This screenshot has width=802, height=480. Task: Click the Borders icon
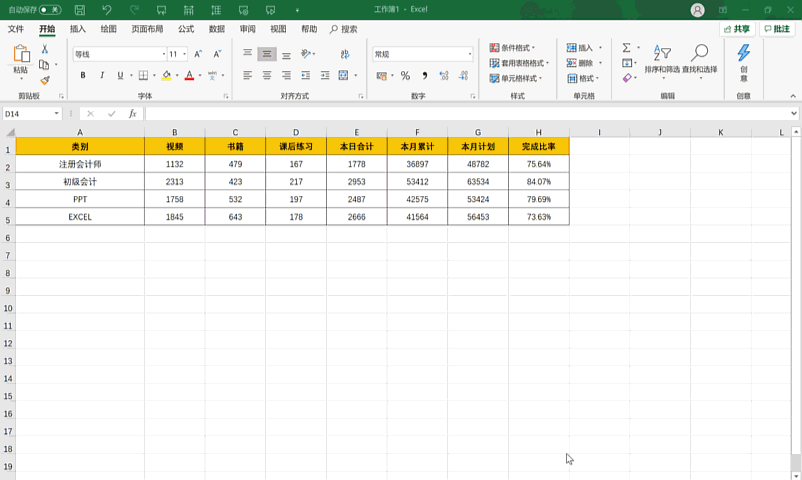click(x=143, y=75)
